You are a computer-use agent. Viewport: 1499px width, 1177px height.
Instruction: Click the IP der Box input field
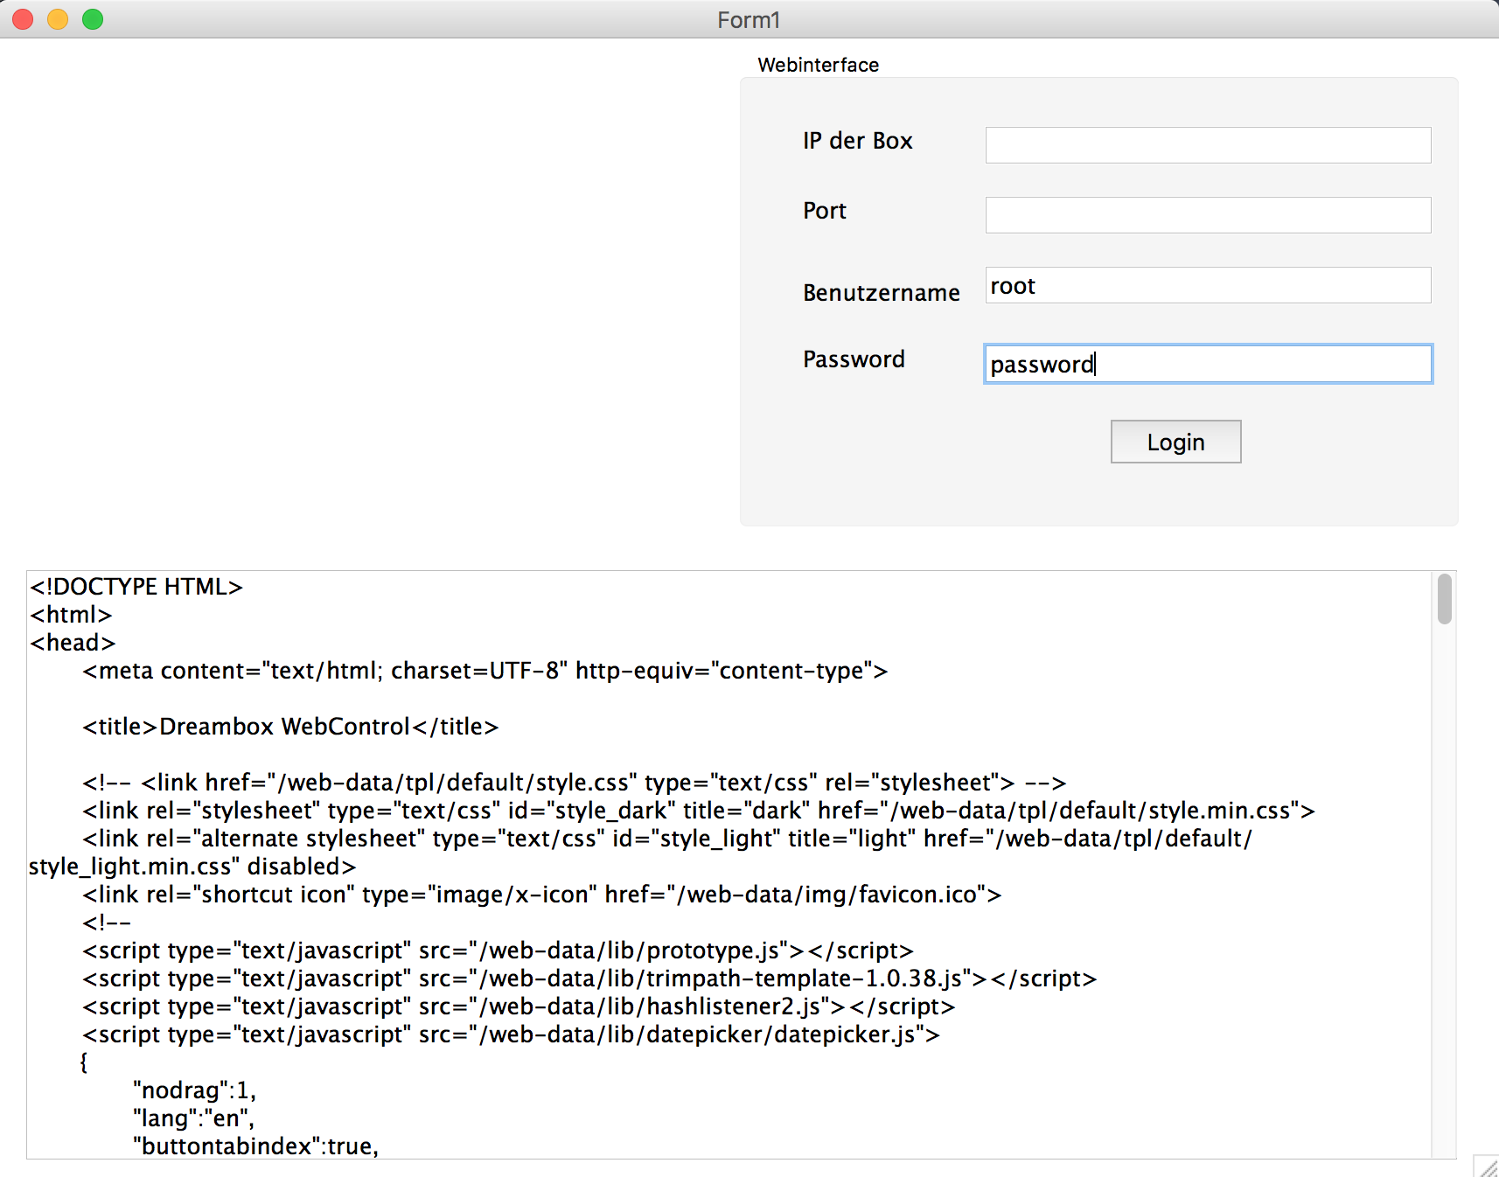pos(1208,145)
